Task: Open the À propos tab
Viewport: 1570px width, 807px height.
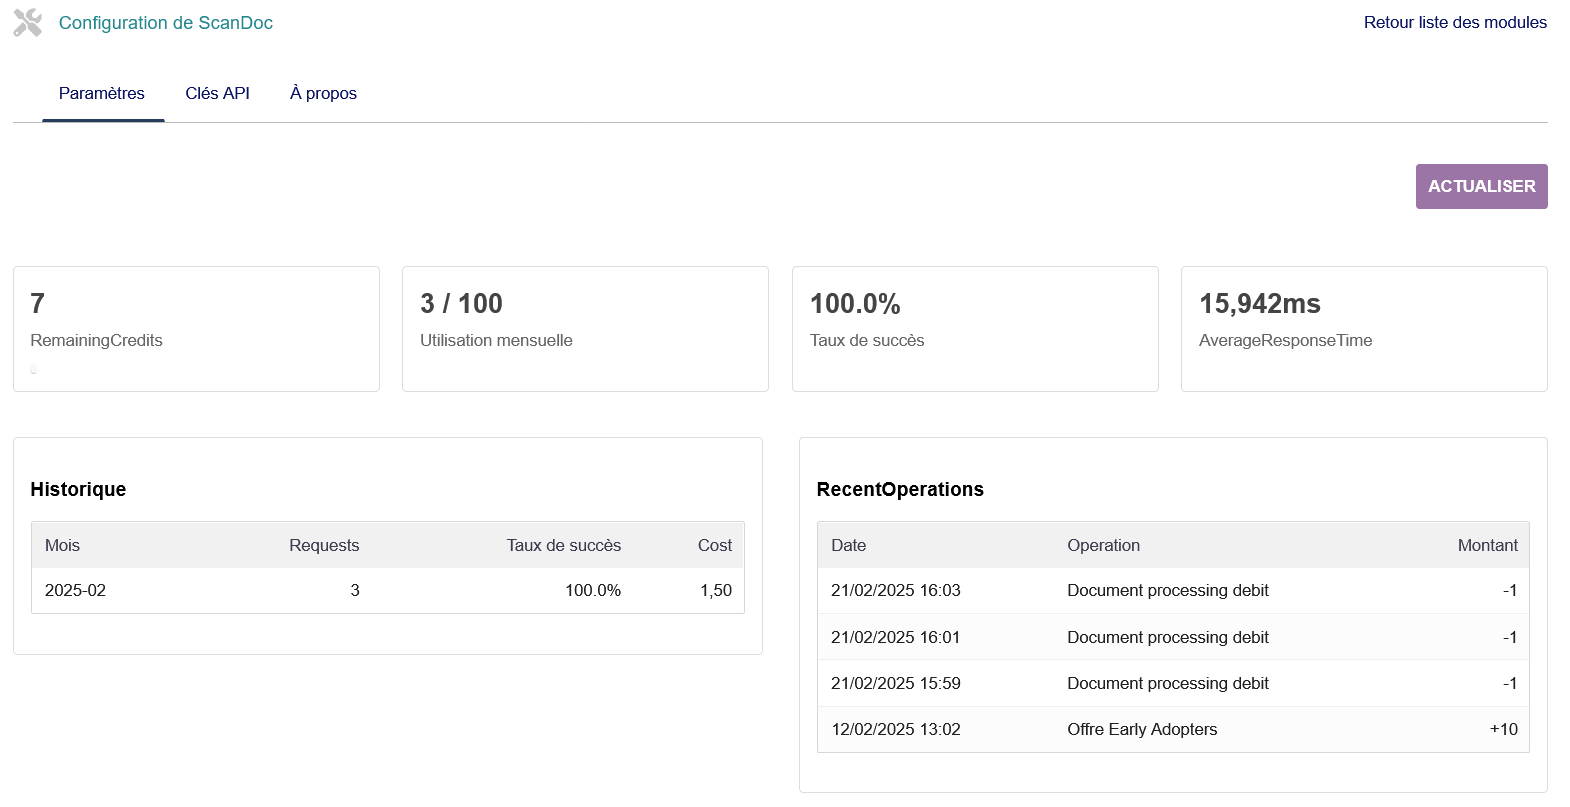Action: 323,93
